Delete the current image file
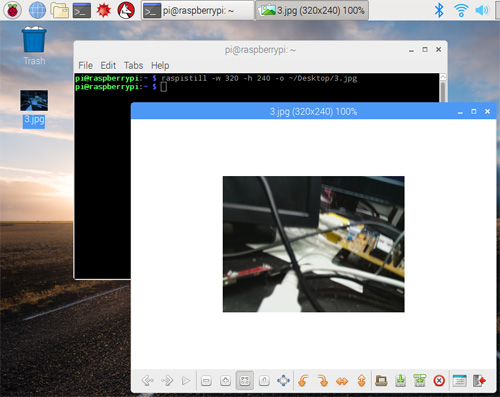The image size is (500, 397). point(439,380)
